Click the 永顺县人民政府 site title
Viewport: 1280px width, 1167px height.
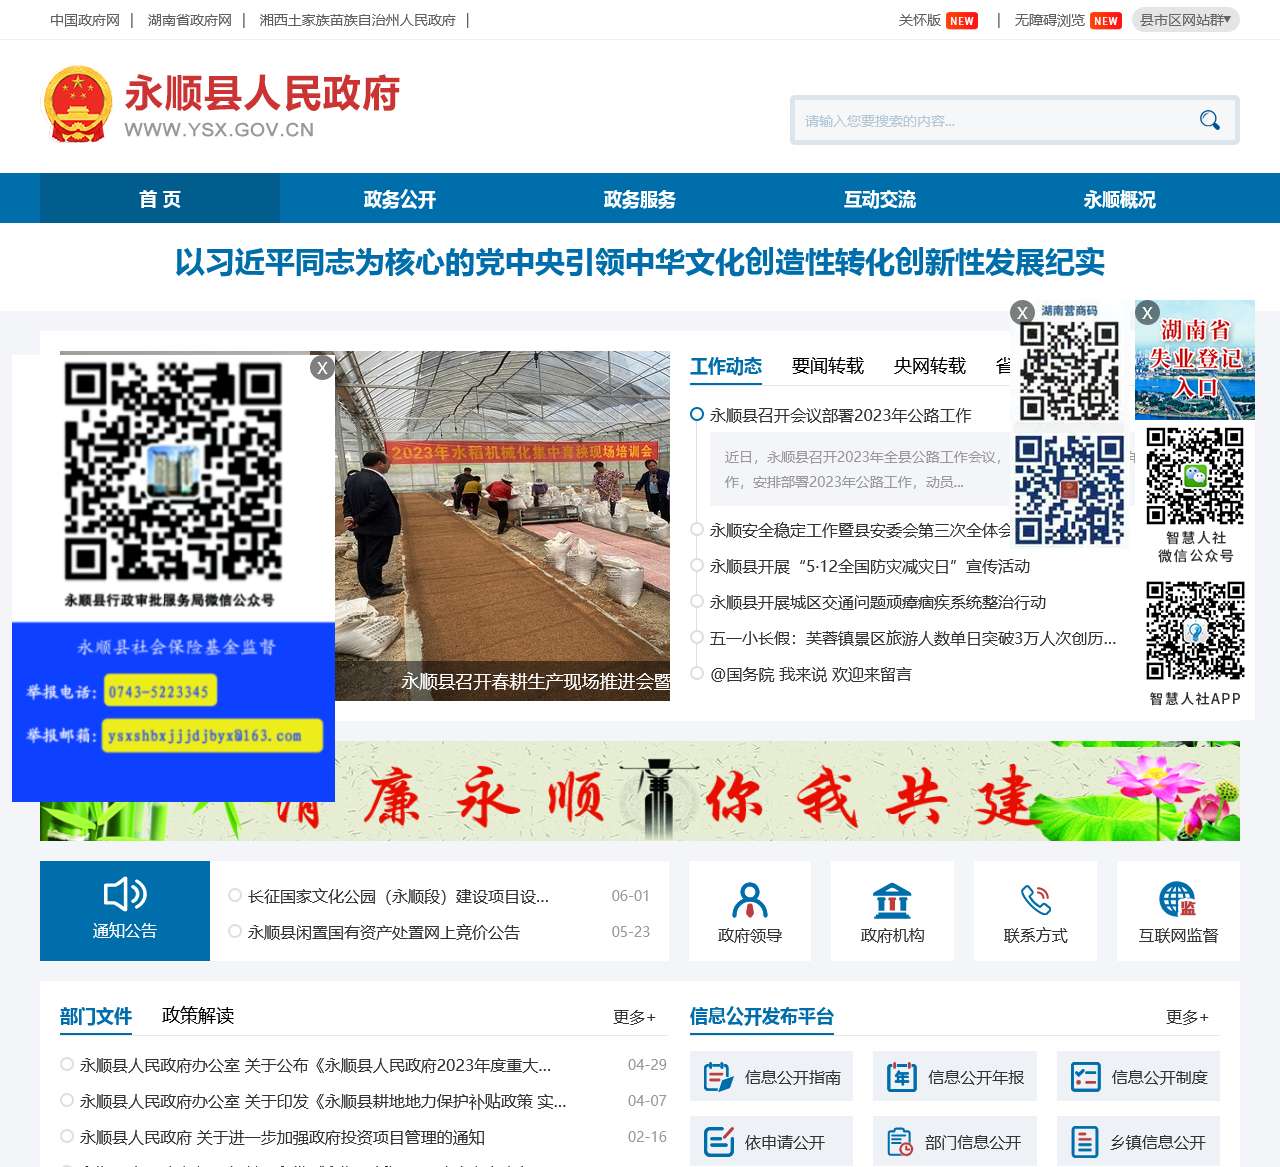[x=262, y=93]
